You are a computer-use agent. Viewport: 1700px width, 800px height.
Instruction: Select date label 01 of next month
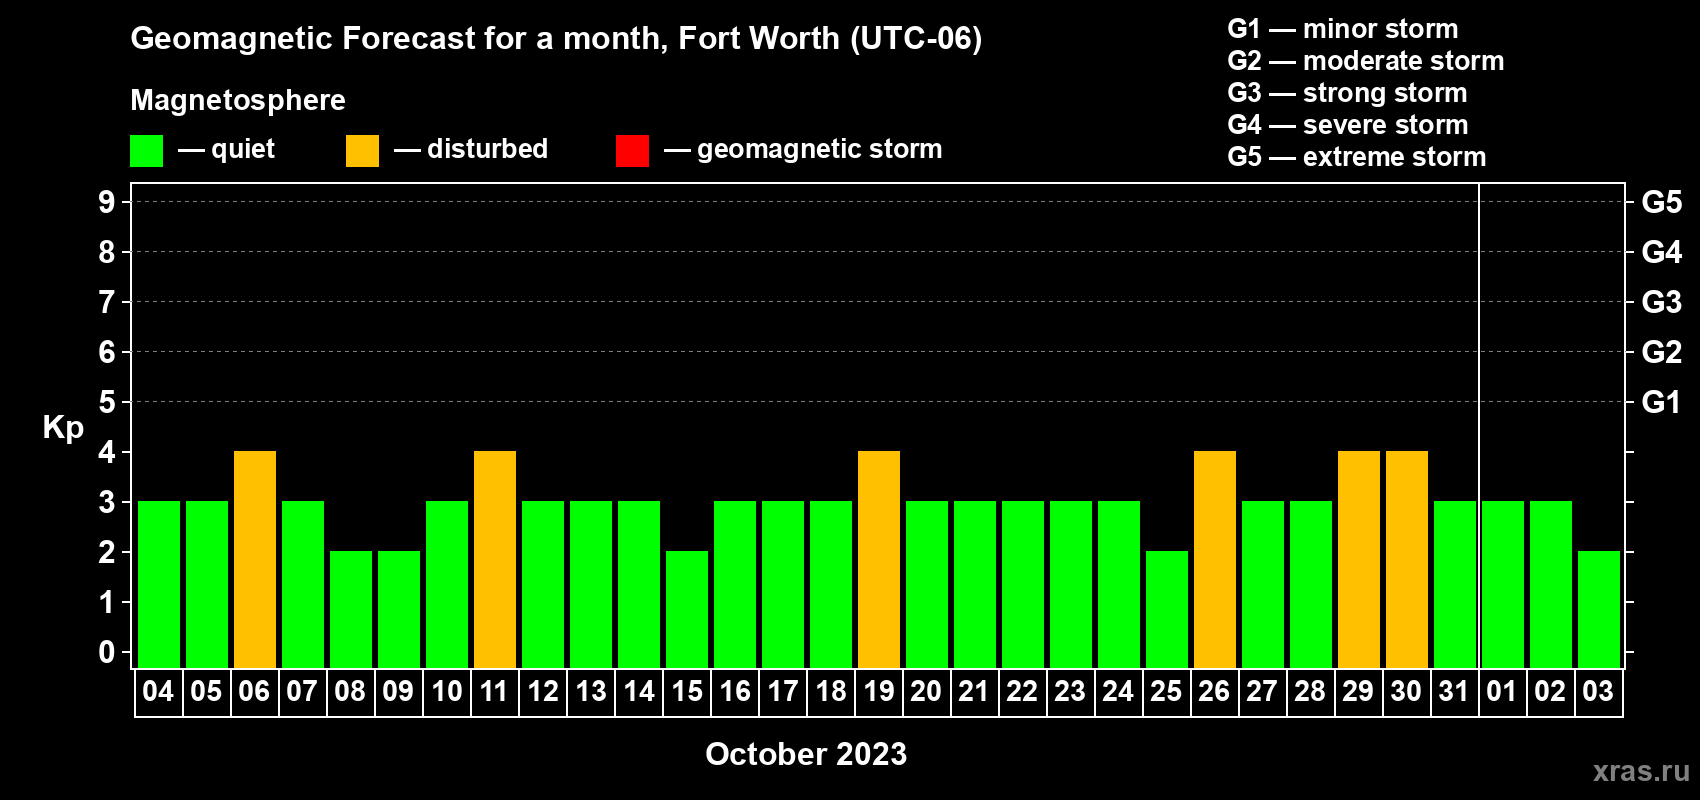tap(1502, 691)
